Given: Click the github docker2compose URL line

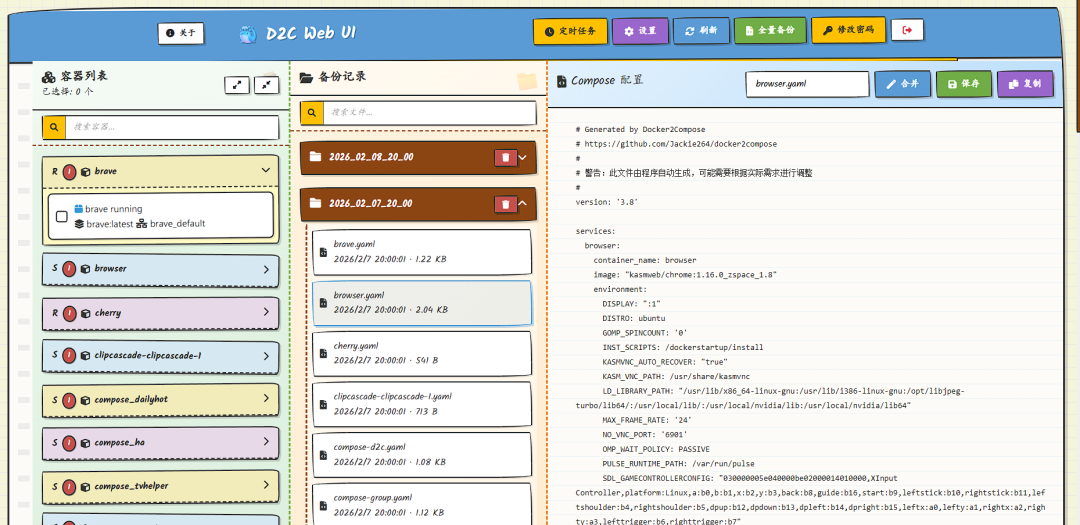Looking at the screenshot, I should [676, 144].
